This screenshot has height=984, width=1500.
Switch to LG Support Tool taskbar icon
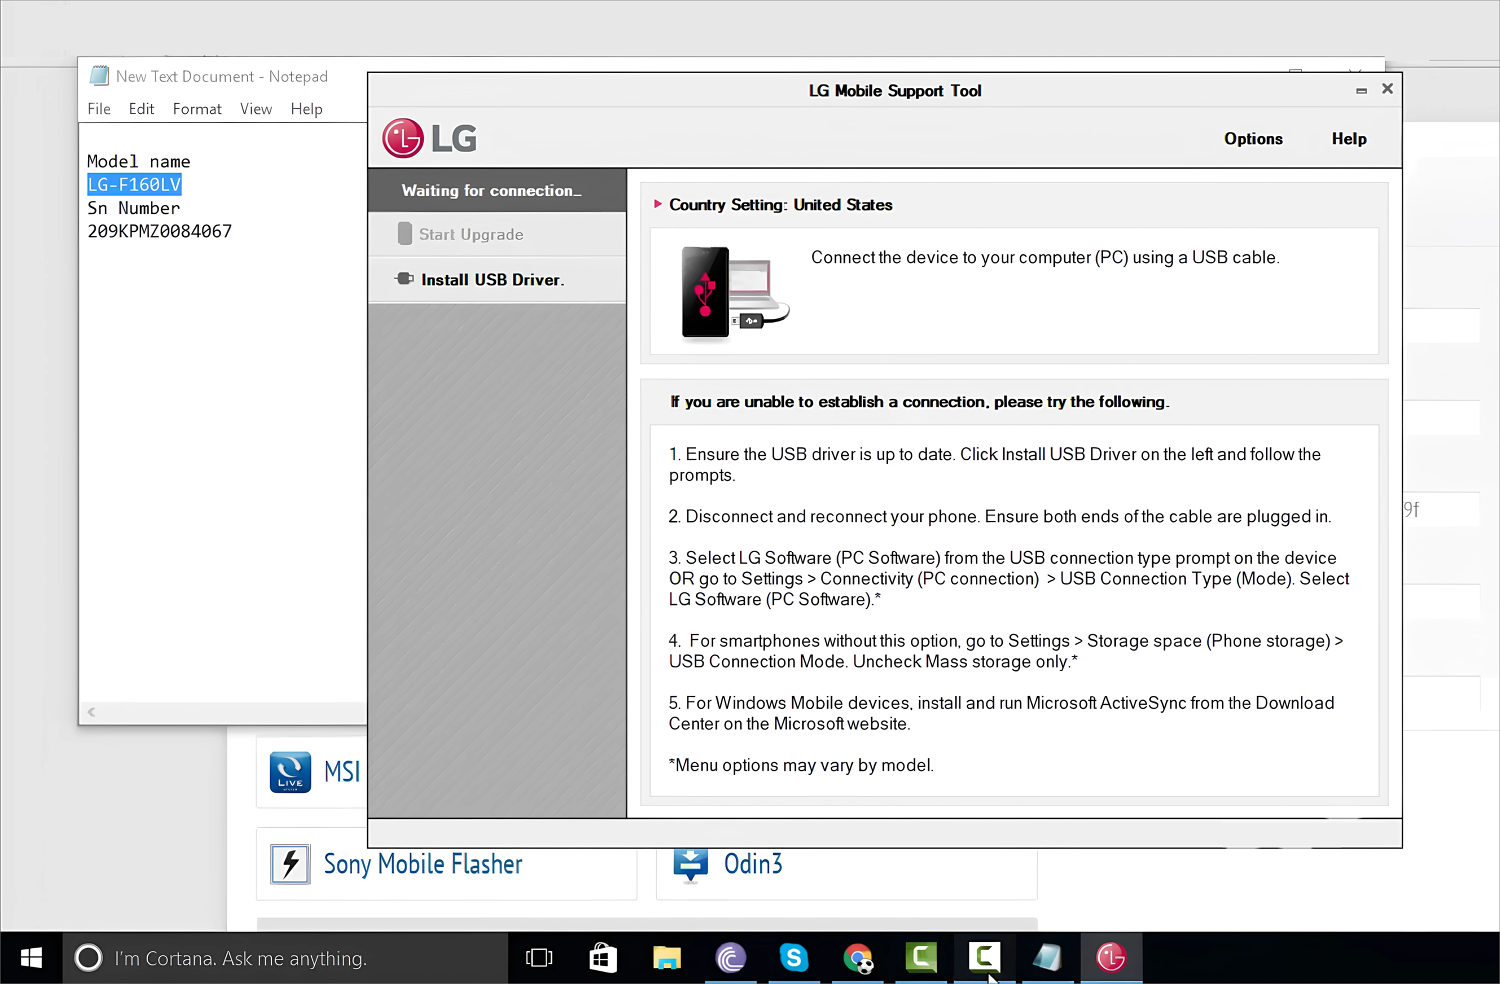tap(1111, 958)
